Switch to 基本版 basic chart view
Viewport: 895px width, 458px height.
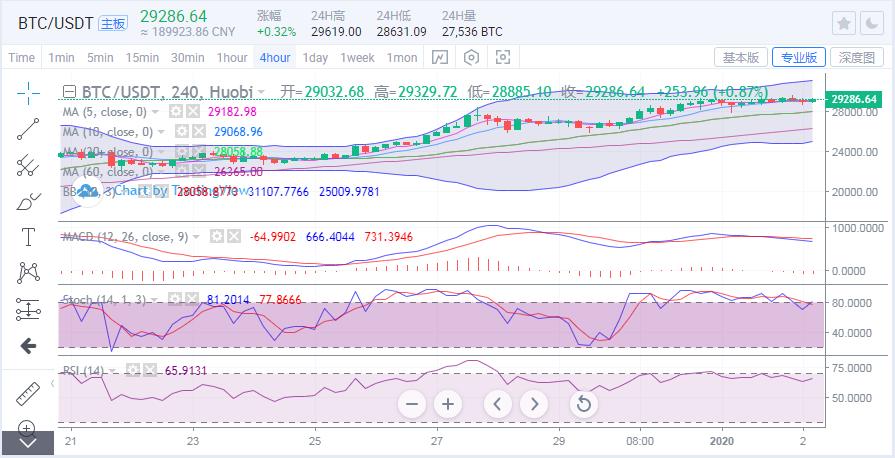pos(740,57)
